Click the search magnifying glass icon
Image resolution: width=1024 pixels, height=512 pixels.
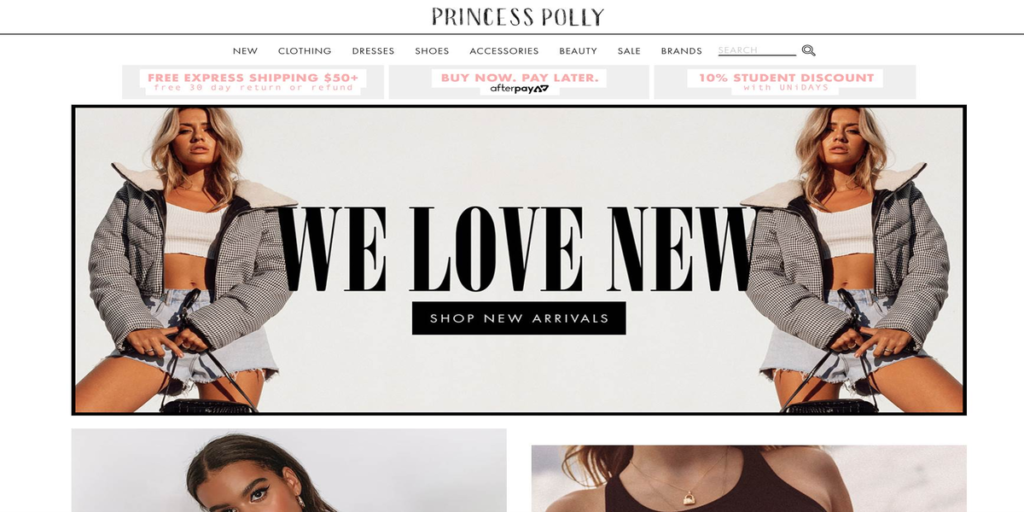808,50
